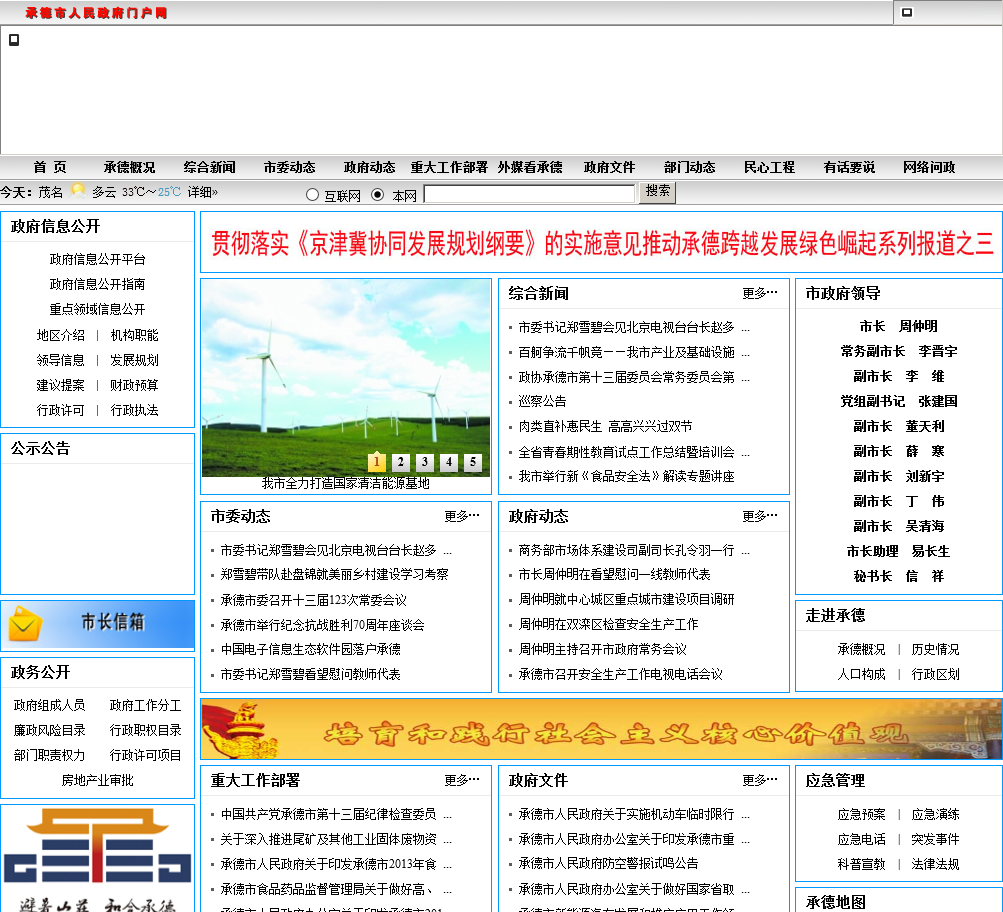Image resolution: width=1003 pixels, height=912 pixels.
Task: Click the 承德市人民政府门户网 site title
Action: coord(97,13)
